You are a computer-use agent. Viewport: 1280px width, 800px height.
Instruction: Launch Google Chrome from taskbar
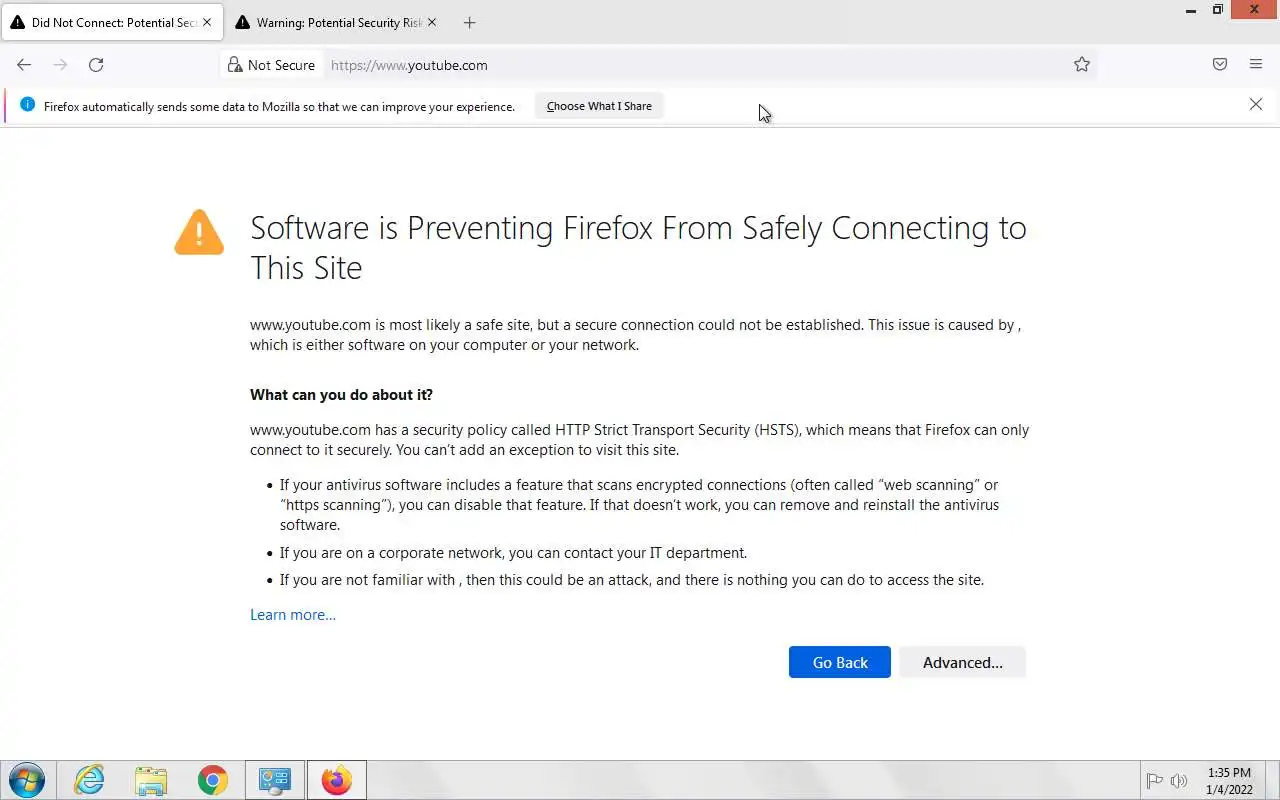[x=213, y=780]
